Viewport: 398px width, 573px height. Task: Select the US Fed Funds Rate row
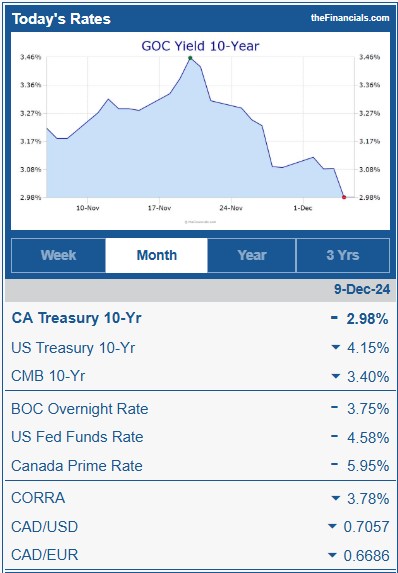200,437
